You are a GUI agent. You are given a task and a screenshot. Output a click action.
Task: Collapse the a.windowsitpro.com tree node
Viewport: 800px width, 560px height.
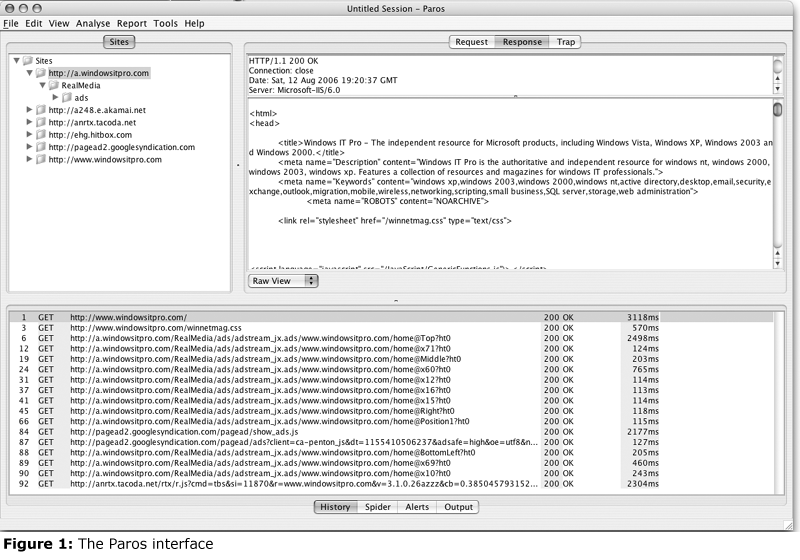point(30,73)
